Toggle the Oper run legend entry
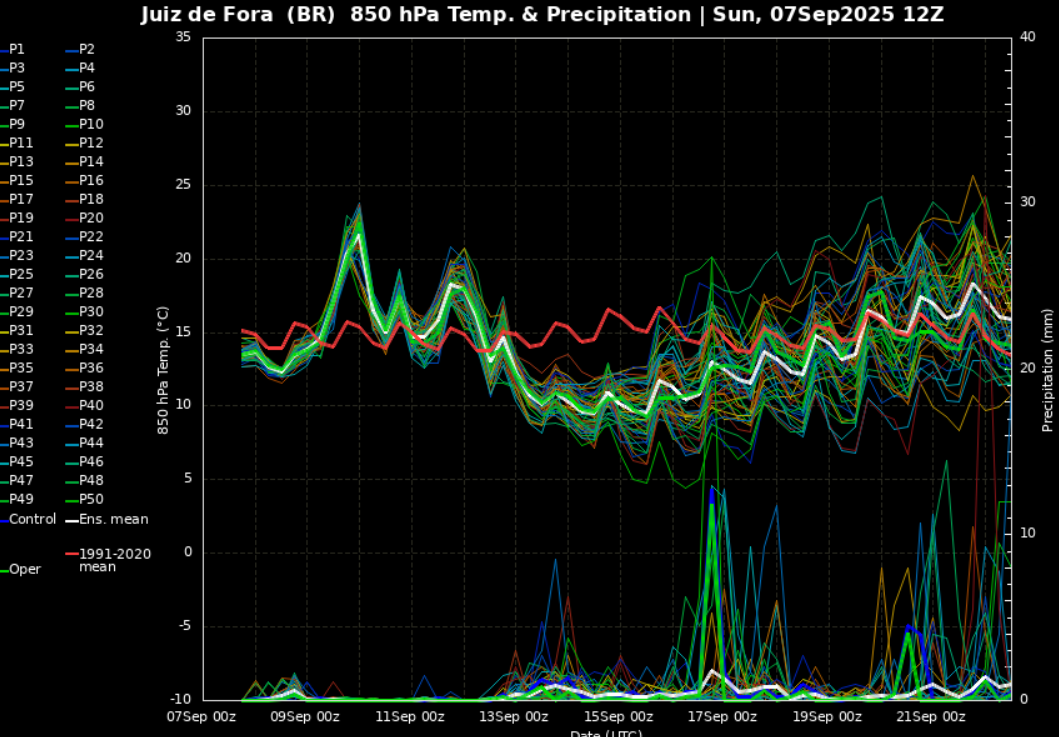Image resolution: width=1059 pixels, height=737 pixels. pyautogui.click(x=25, y=569)
